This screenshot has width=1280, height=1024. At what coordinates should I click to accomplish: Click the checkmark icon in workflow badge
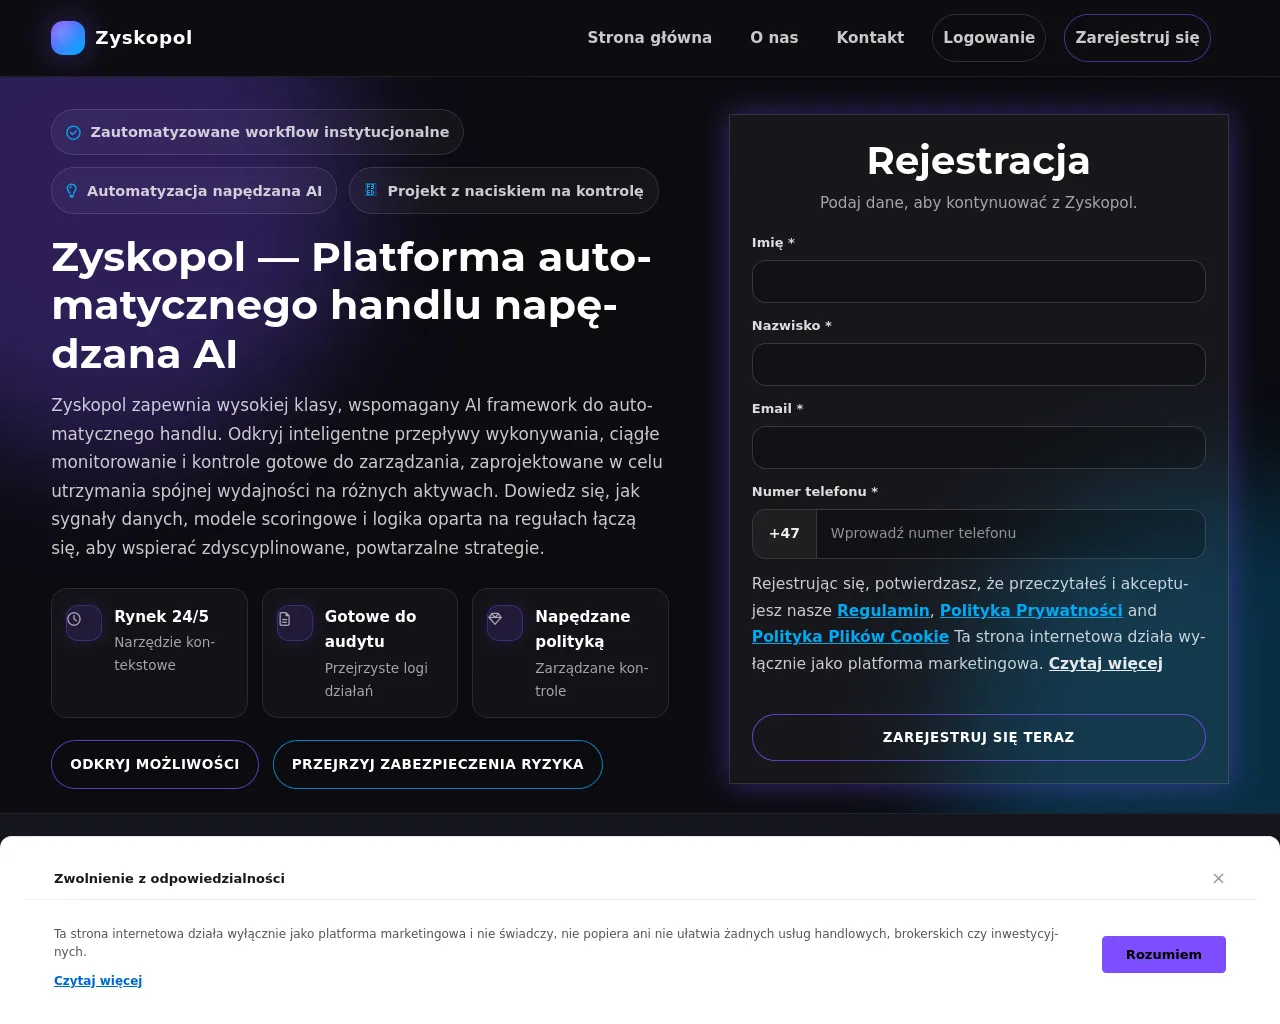point(73,132)
